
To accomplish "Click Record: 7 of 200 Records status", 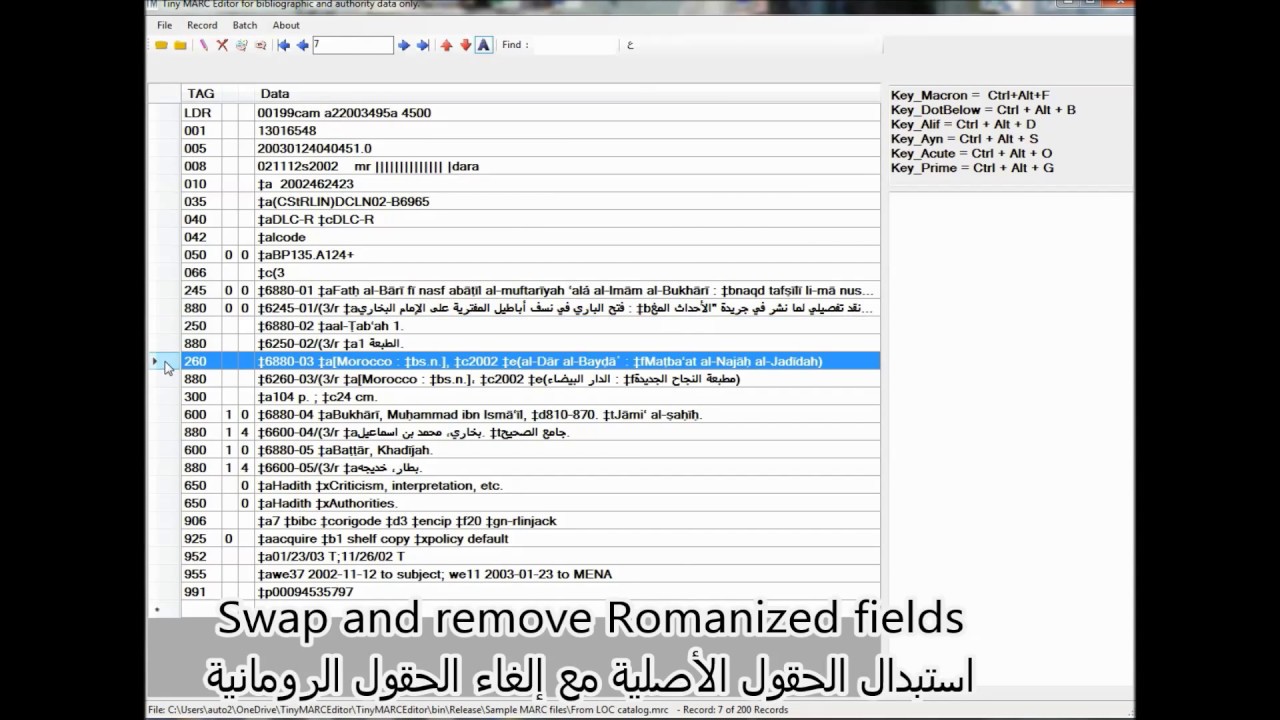I will (x=735, y=710).
